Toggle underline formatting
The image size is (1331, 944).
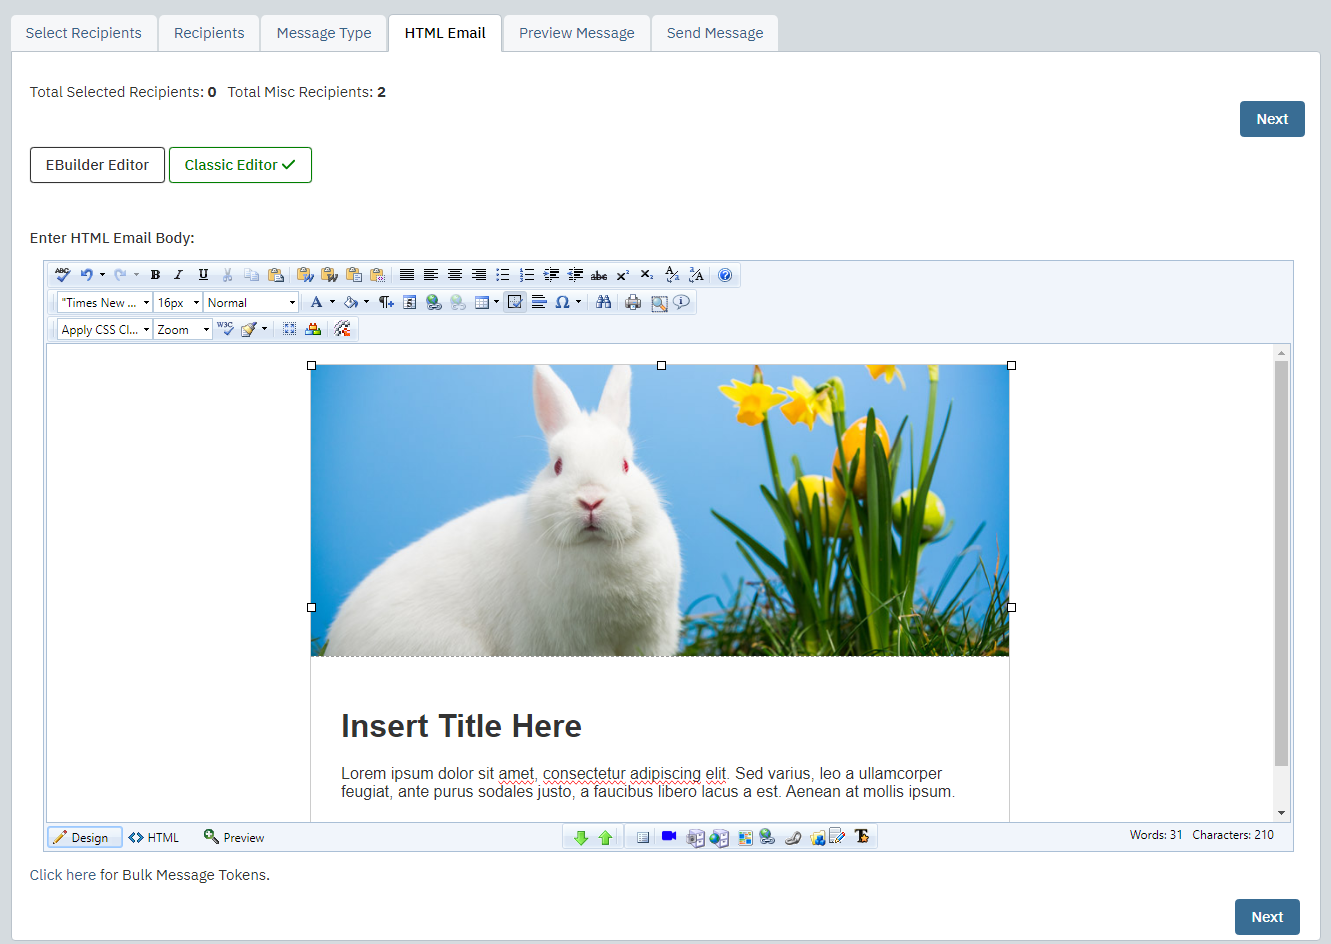[x=203, y=275]
